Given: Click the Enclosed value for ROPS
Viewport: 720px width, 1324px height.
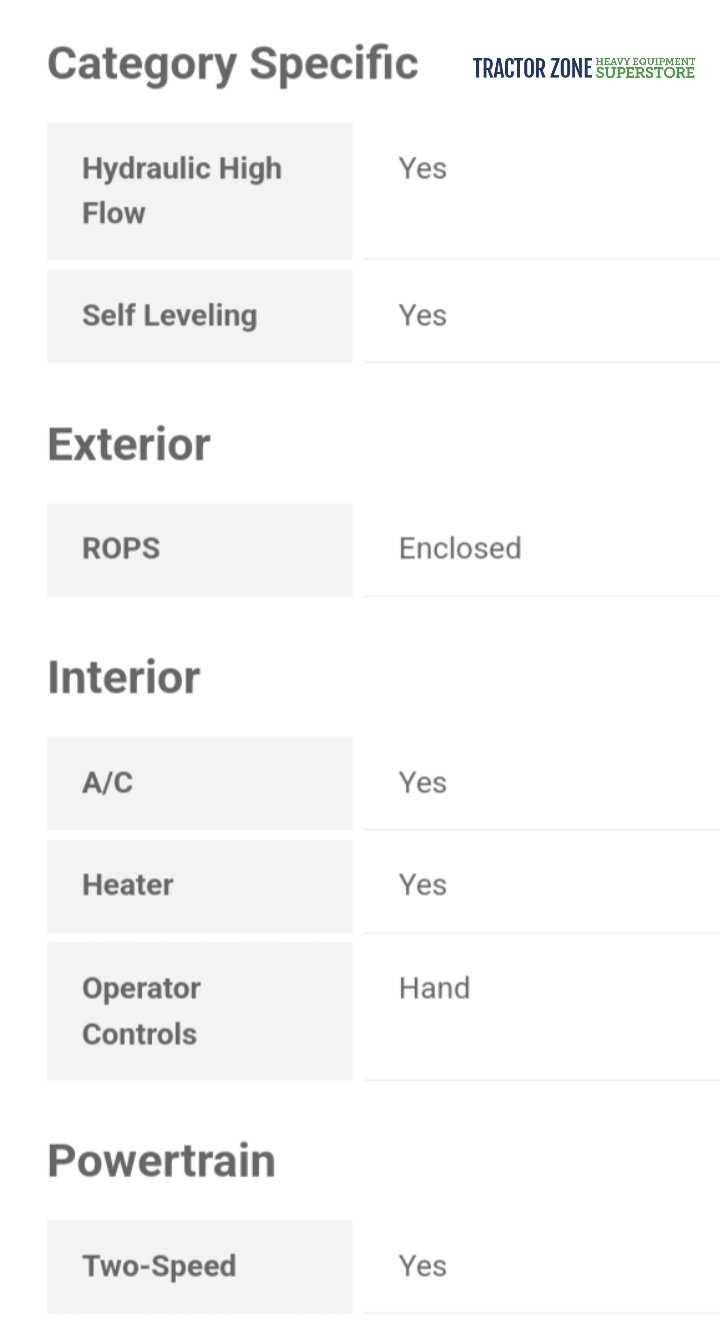Looking at the screenshot, I should [460, 548].
